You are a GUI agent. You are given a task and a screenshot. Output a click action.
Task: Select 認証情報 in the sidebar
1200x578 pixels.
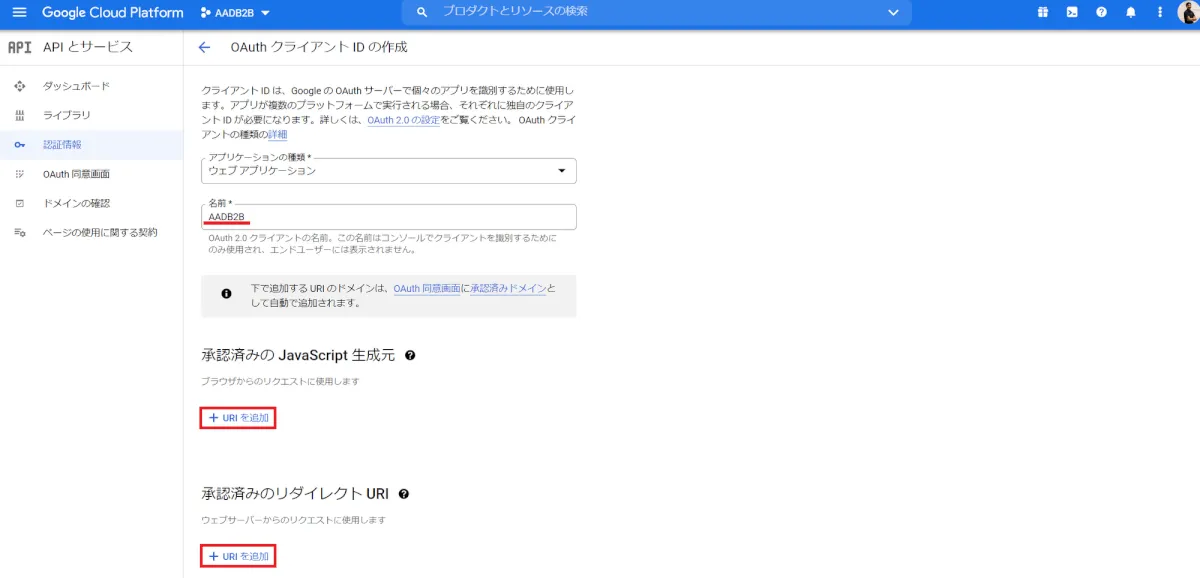92,145
